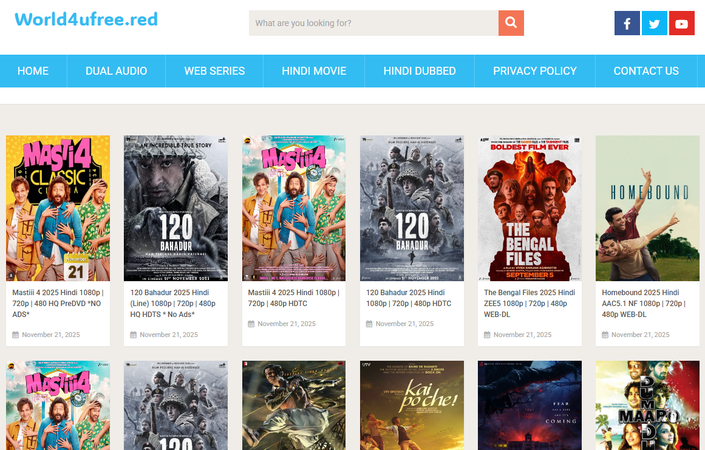
Task: Open the 120 Bahadur group soldiers poster in first row
Action: pyautogui.click(x=412, y=208)
